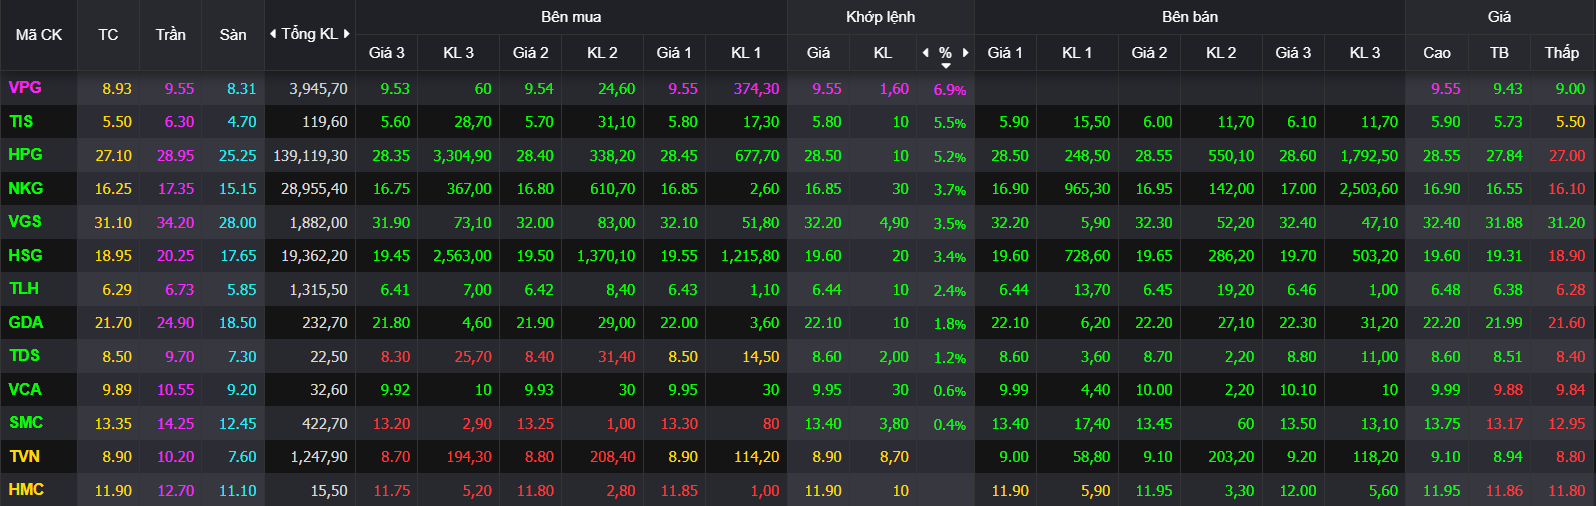Sort by Trần column header
This screenshot has width=1596, height=506.
(x=170, y=35)
